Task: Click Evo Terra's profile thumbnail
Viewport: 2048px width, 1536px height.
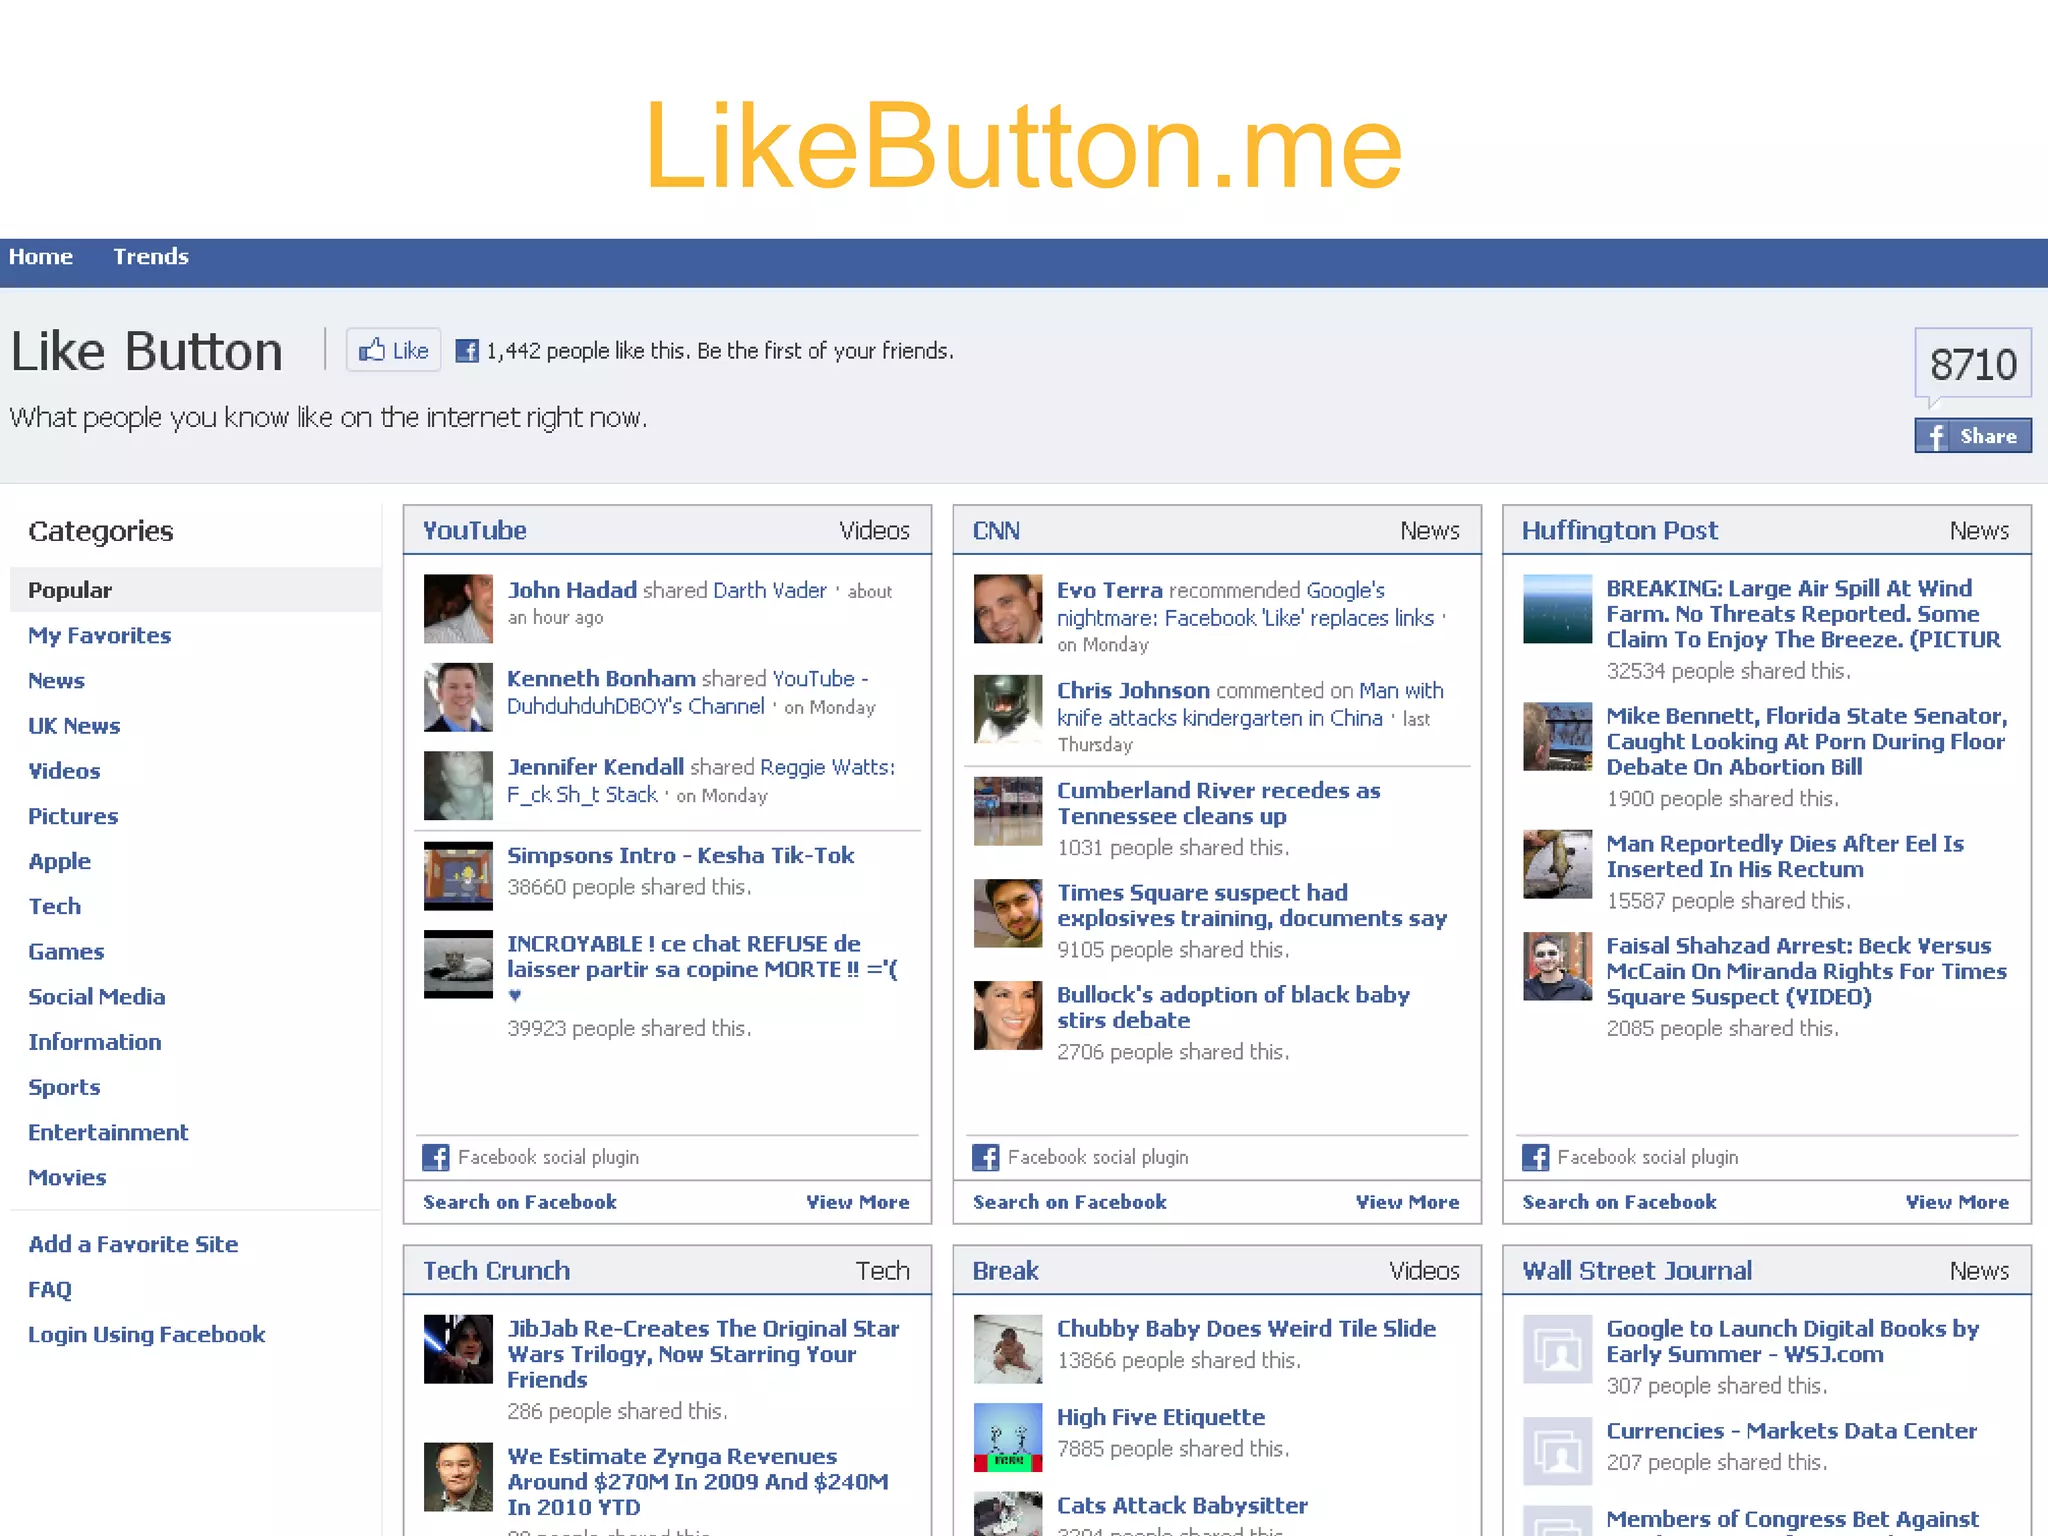Action: tap(1008, 608)
